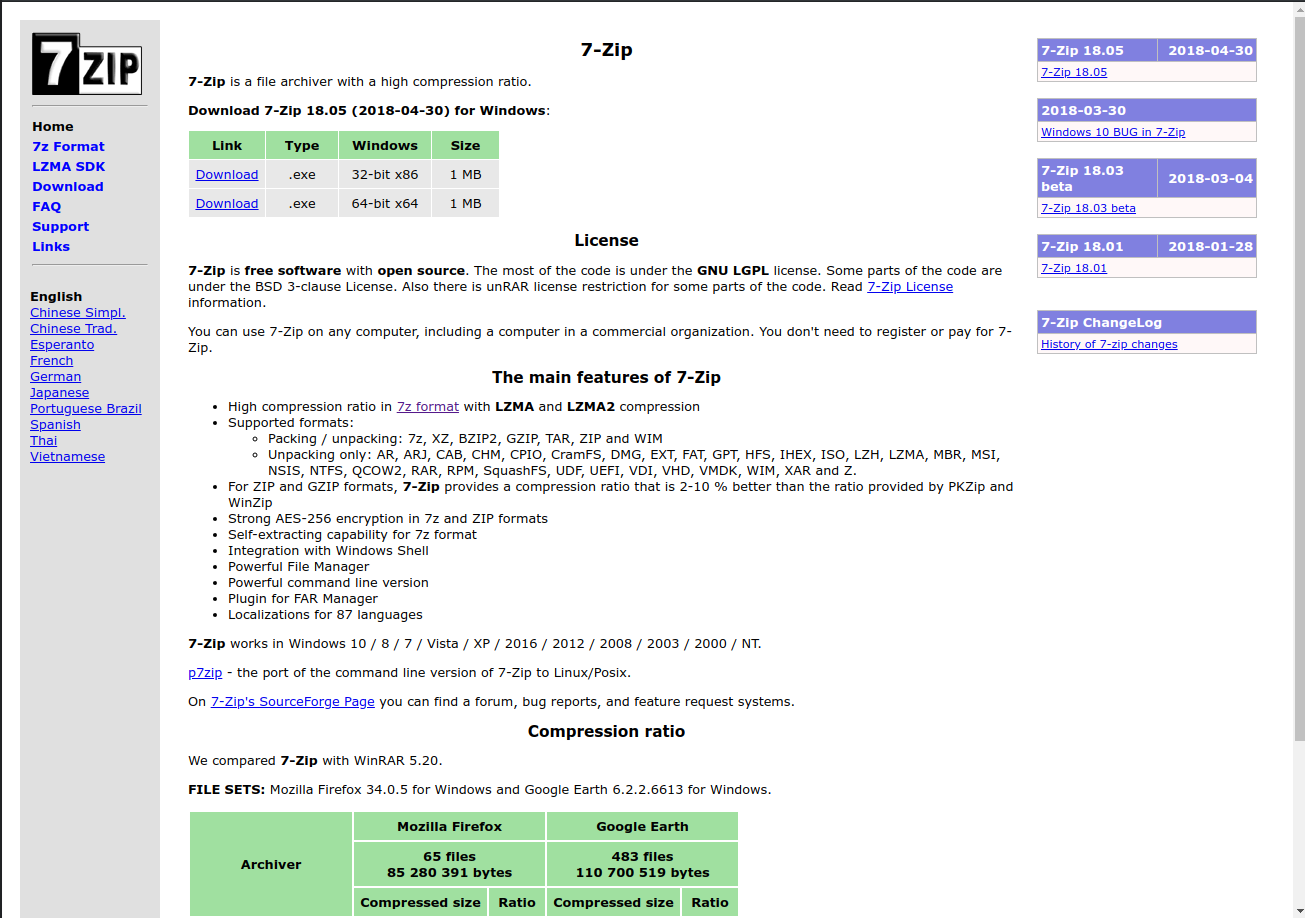
Task: Click the English language label
Action: (x=56, y=297)
